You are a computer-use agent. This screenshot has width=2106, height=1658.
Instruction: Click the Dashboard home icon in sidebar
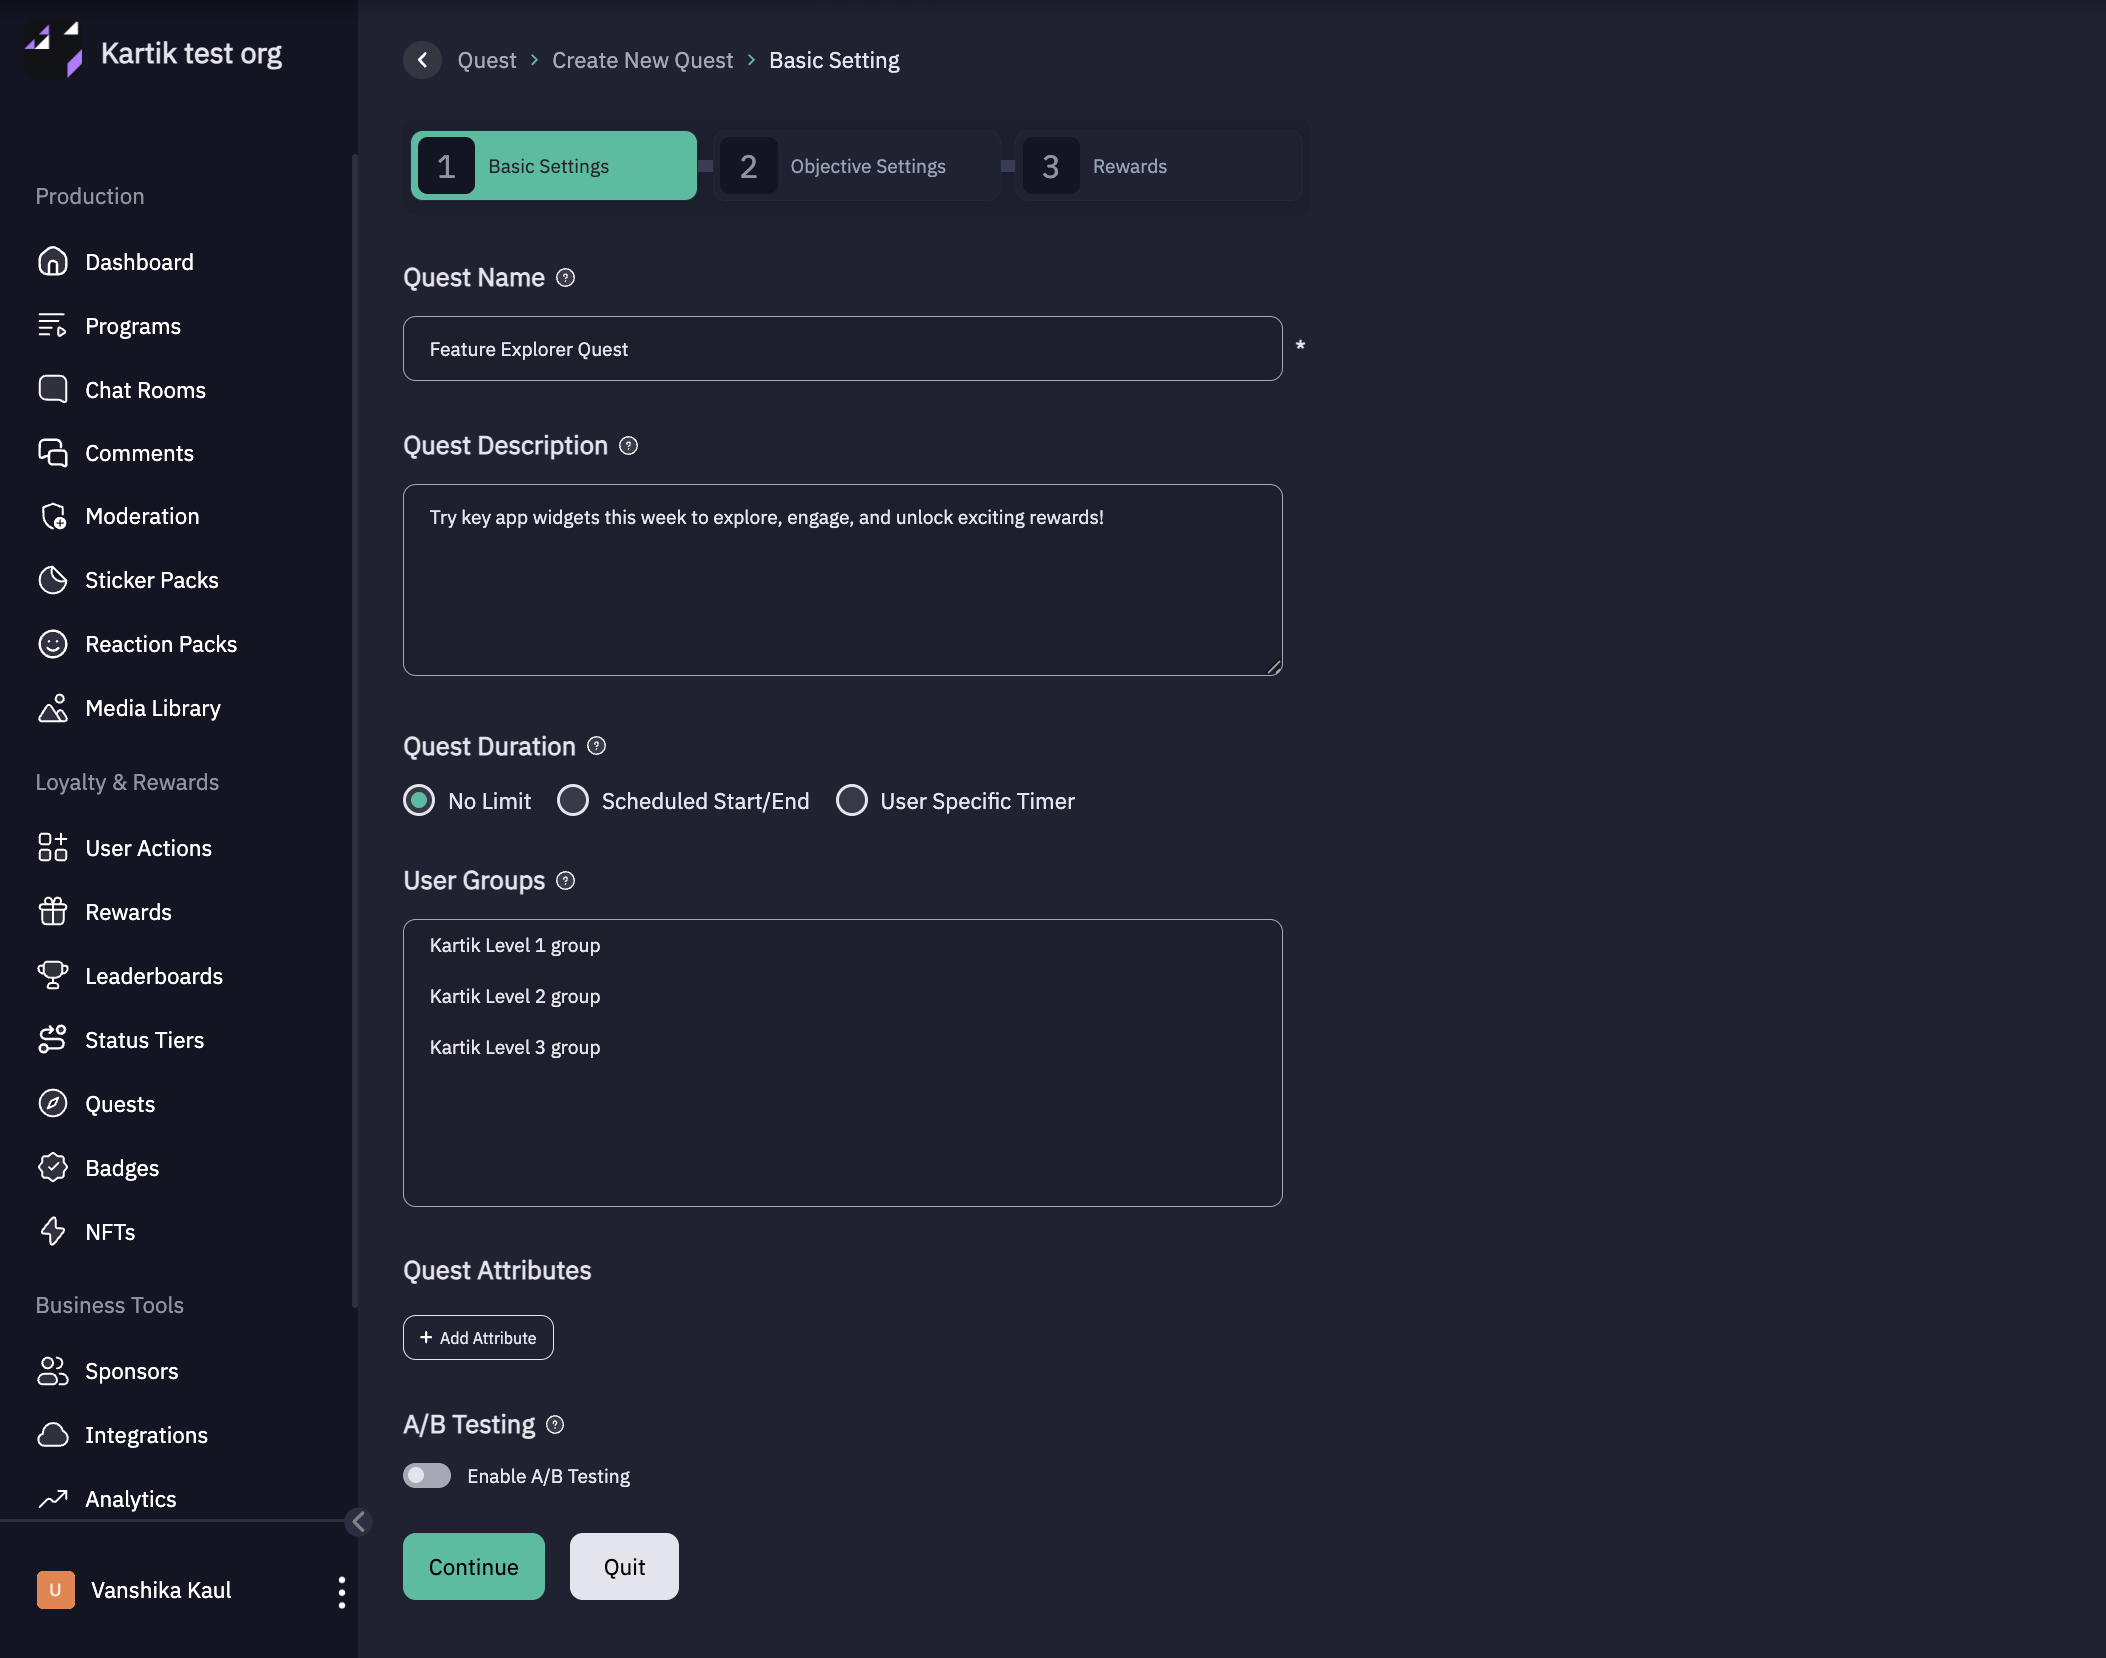click(52, 262)
